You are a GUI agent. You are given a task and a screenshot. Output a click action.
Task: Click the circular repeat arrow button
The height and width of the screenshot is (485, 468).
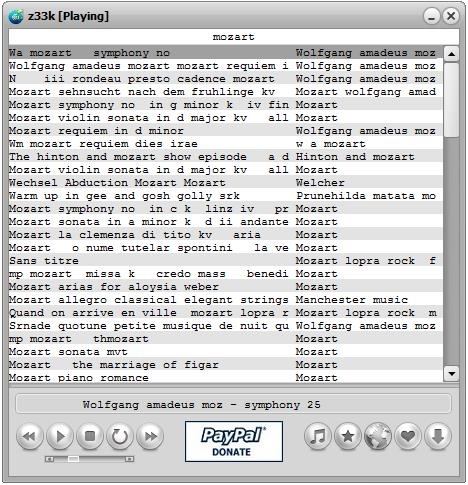(120, 436)
